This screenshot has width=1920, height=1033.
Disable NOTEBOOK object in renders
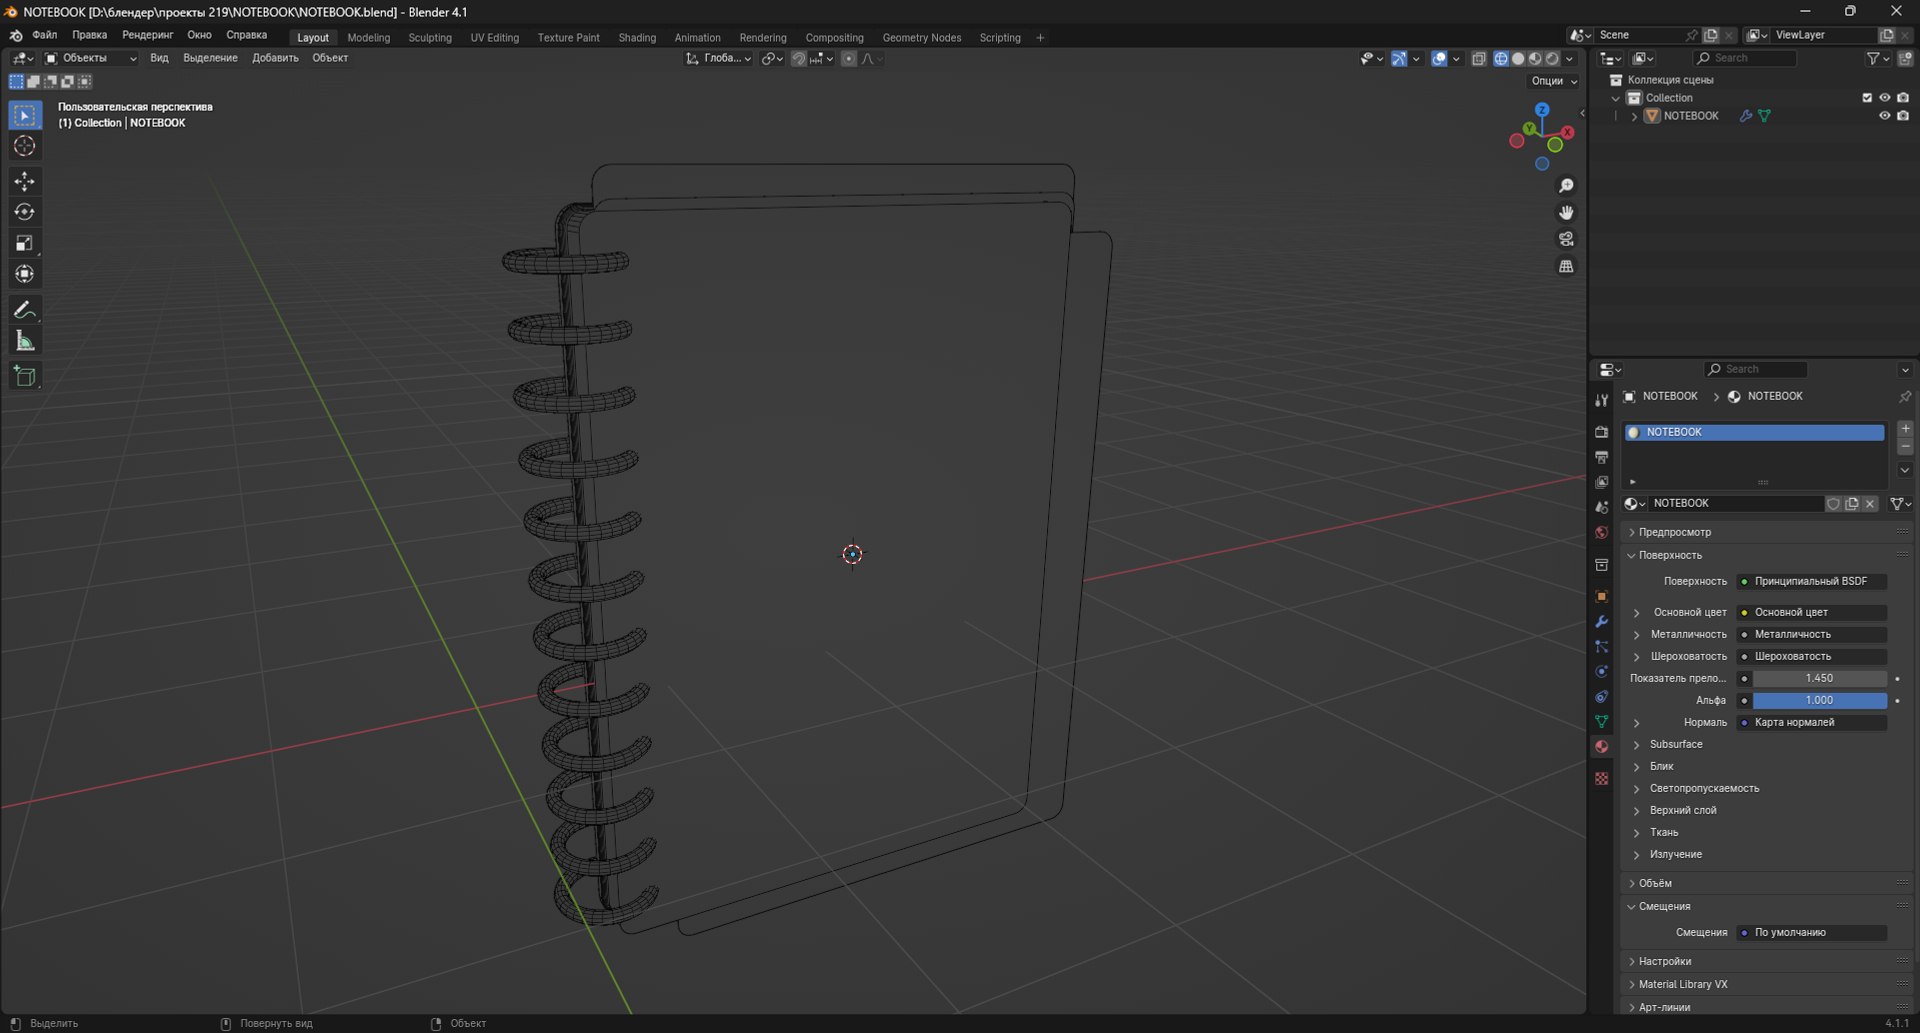coord(1903,116)
